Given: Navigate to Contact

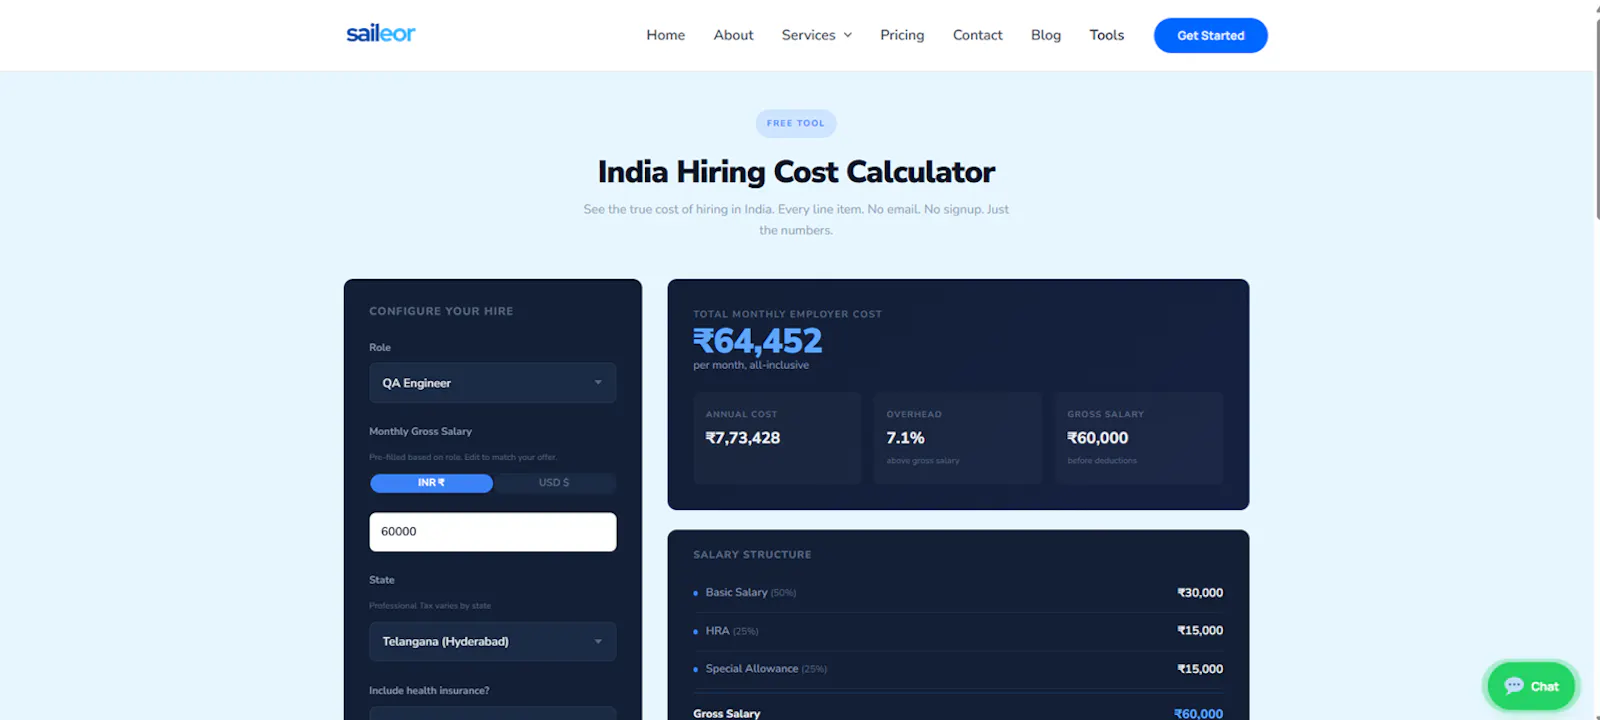Looking at the screenshot, I should (977, 35).
